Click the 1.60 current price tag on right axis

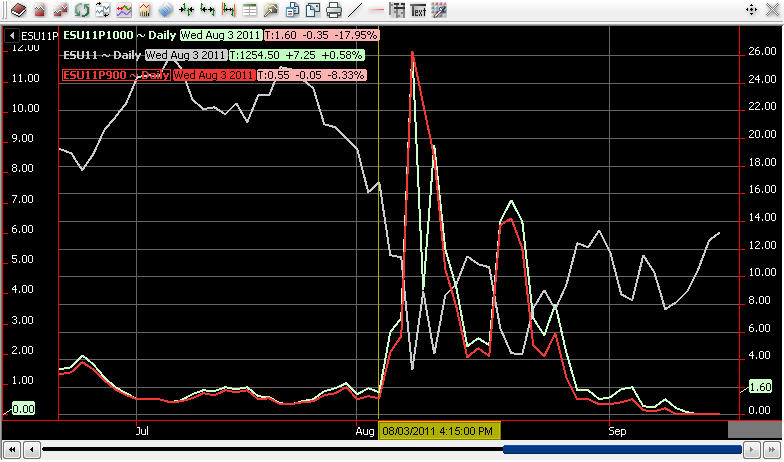[x=760, y=387]
